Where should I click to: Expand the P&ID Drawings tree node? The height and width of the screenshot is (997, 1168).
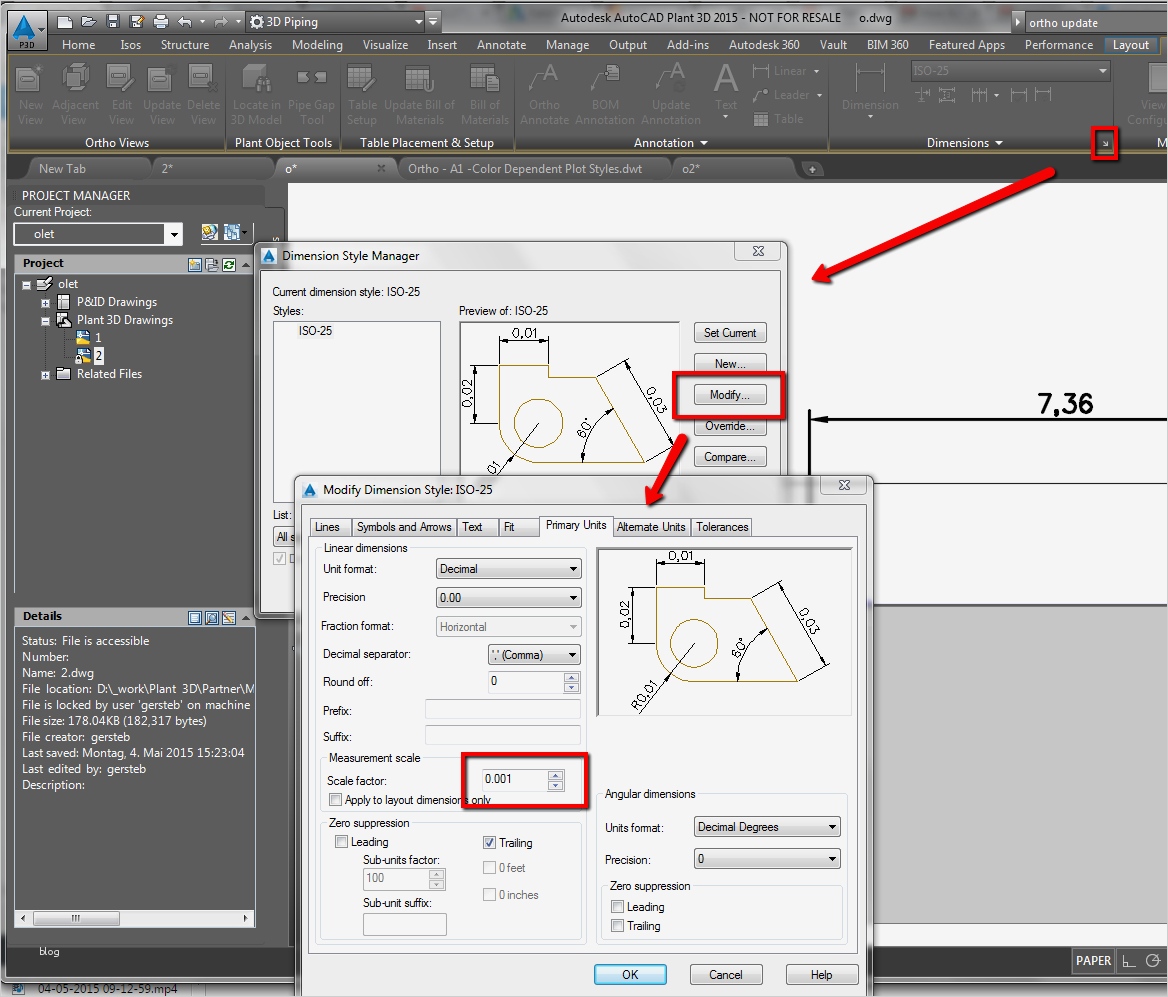pyautogui.click(x=45, y=302)
